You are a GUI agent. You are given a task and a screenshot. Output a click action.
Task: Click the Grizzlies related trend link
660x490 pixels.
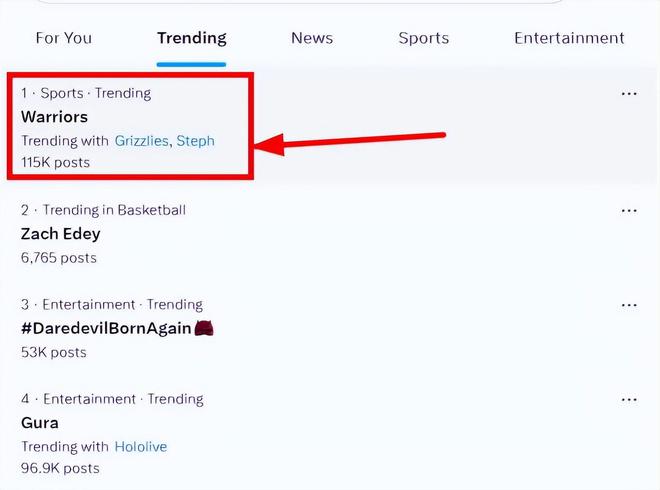tap(141, 141)
